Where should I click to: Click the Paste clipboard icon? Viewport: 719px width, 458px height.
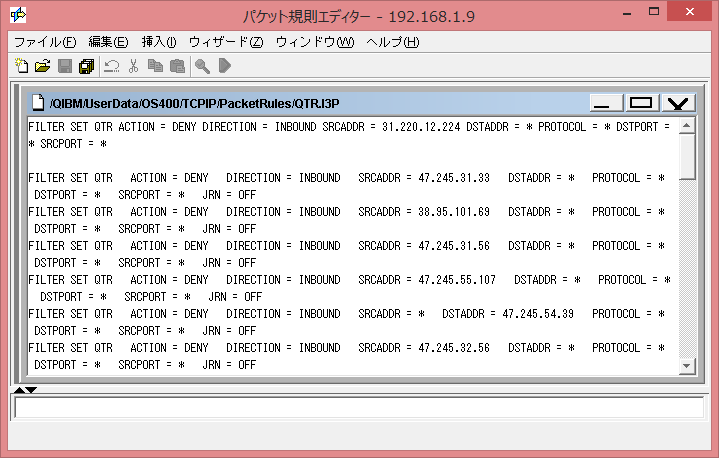[177, 67]
